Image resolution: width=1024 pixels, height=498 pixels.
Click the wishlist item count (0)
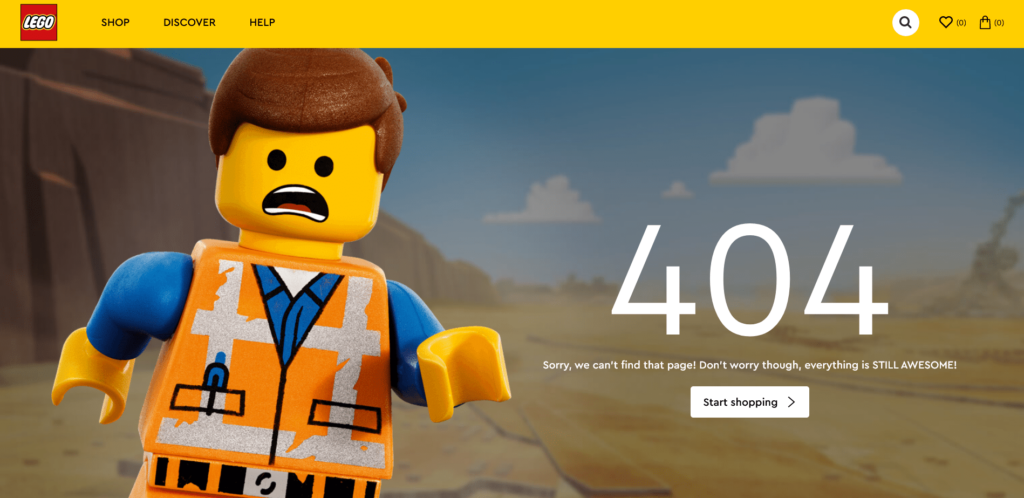[961, 23]
